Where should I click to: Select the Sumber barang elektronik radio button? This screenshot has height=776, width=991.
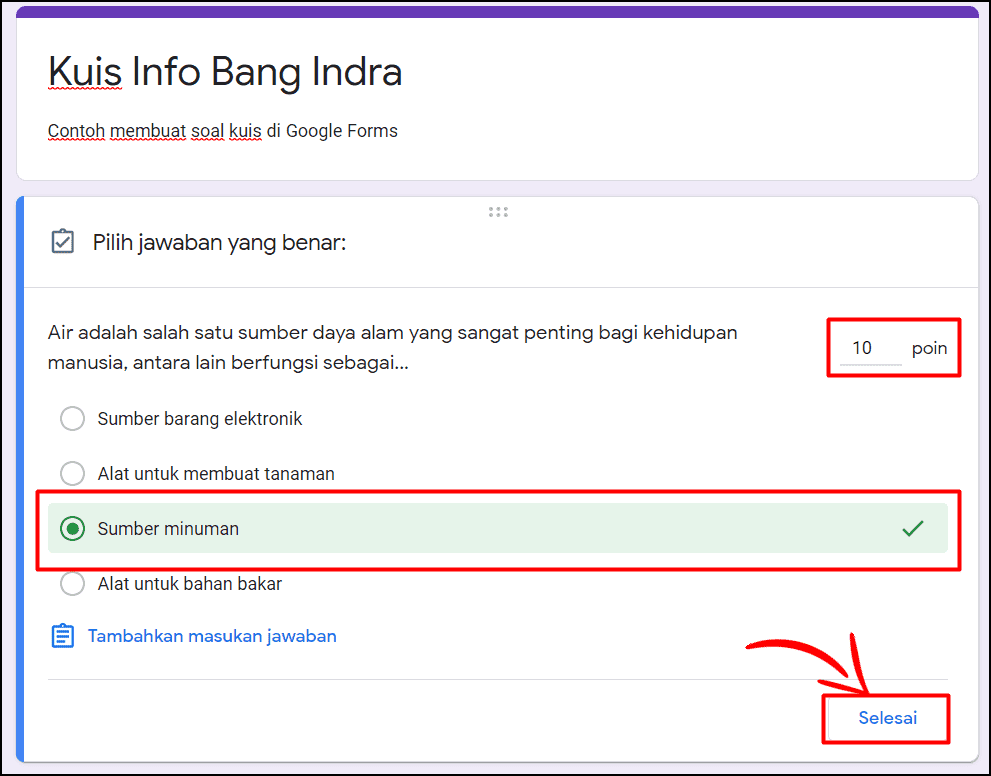[72, 418]
